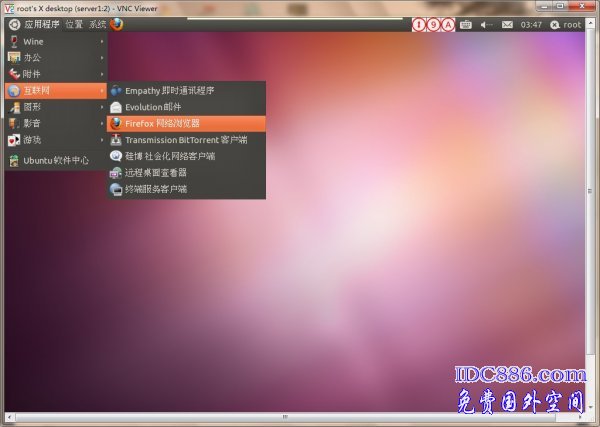Click the Ubuntu logo on the top panel
600x427 pixels.
[x=14, y=24]
